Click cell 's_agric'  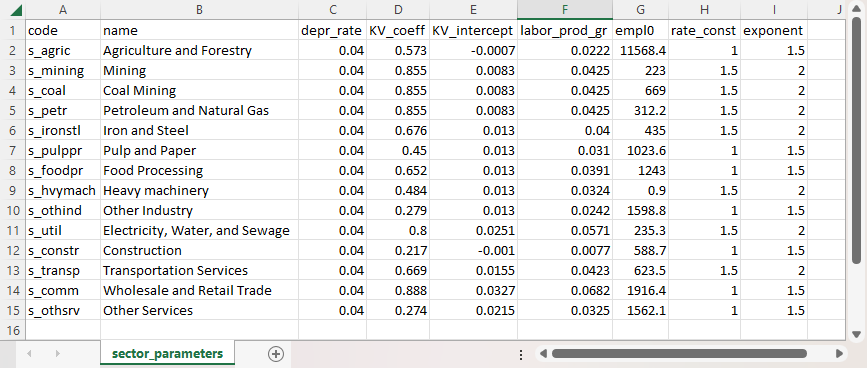[63, 50]
